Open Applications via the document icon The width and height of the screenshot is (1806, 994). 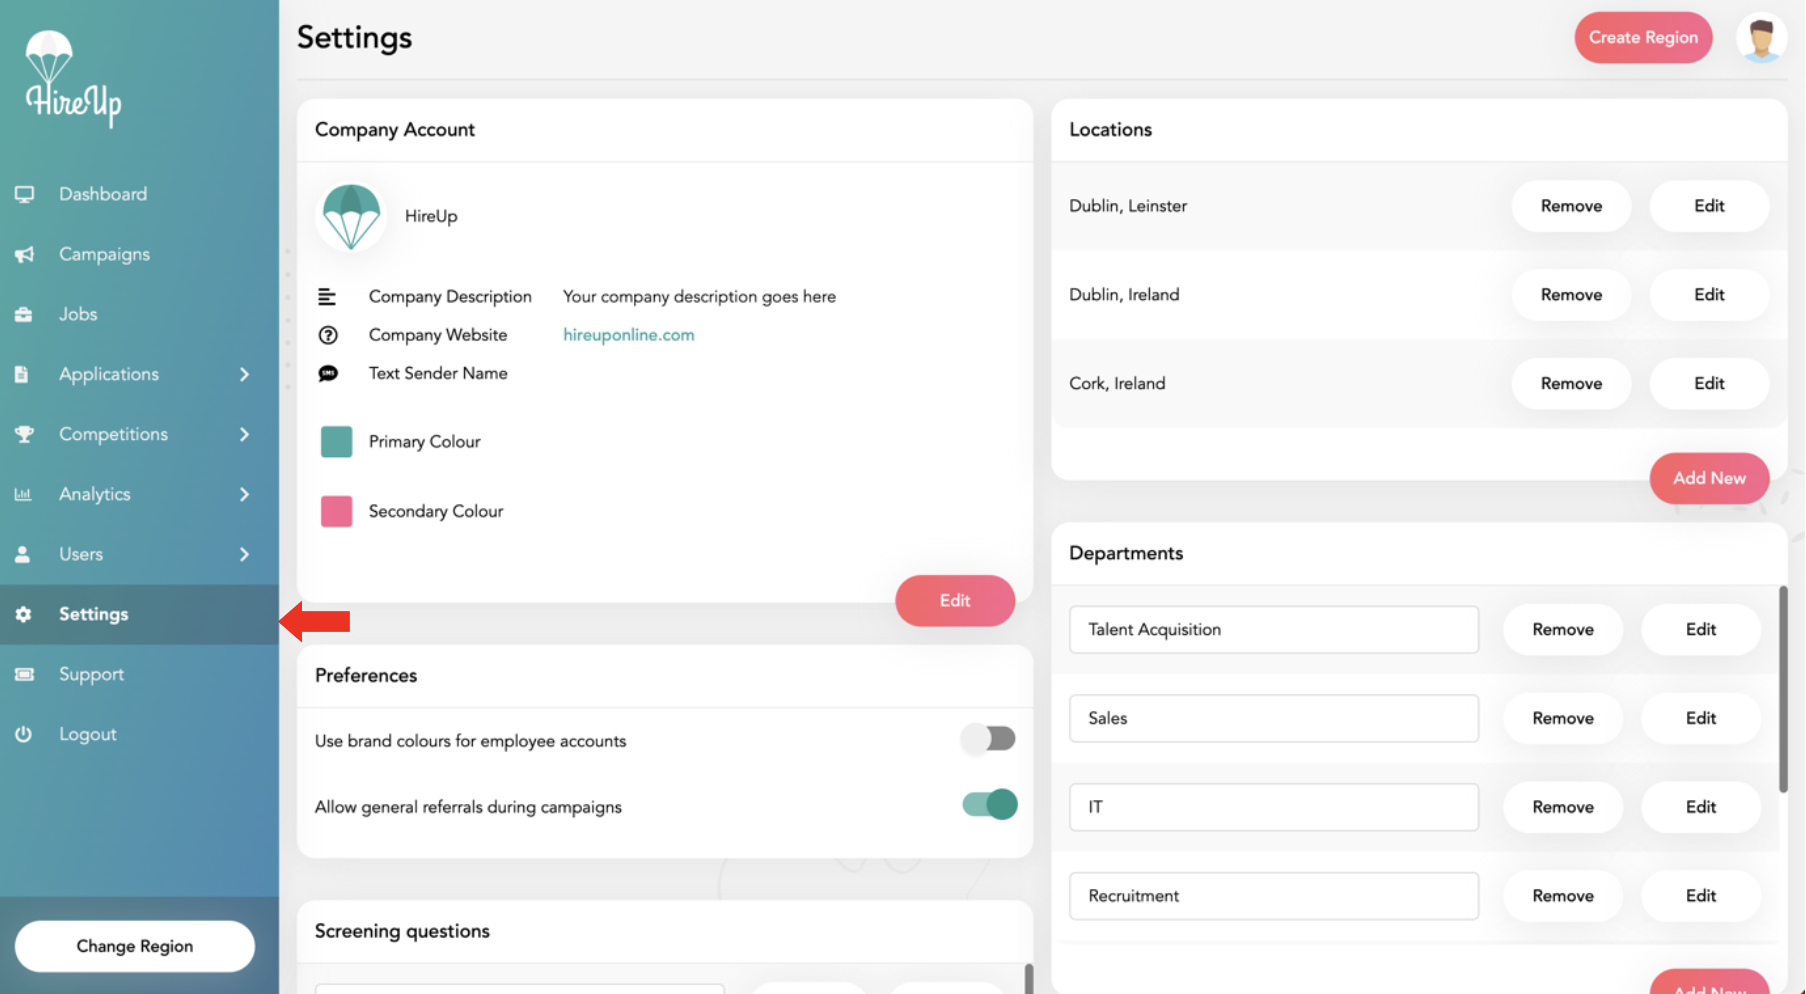[x=24, y=373]
